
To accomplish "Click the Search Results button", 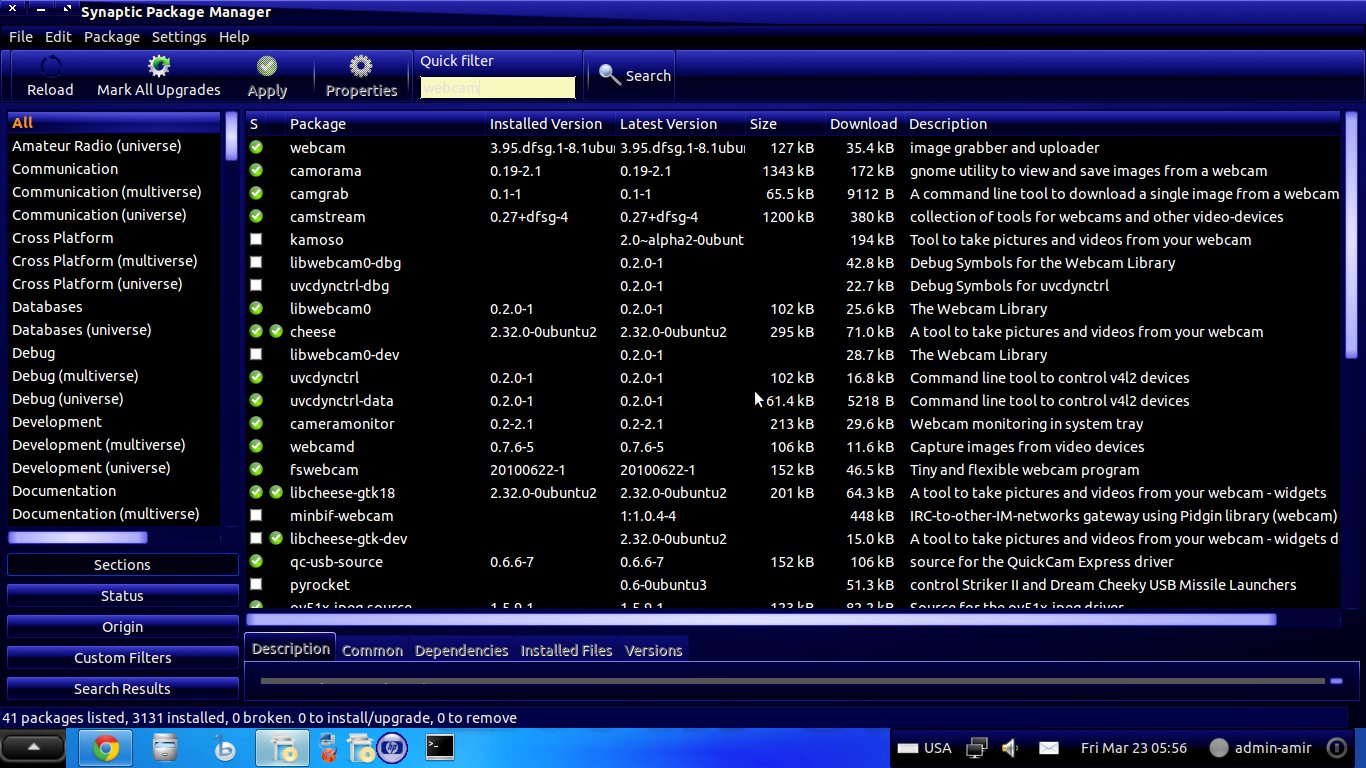I will pos(122,689).
